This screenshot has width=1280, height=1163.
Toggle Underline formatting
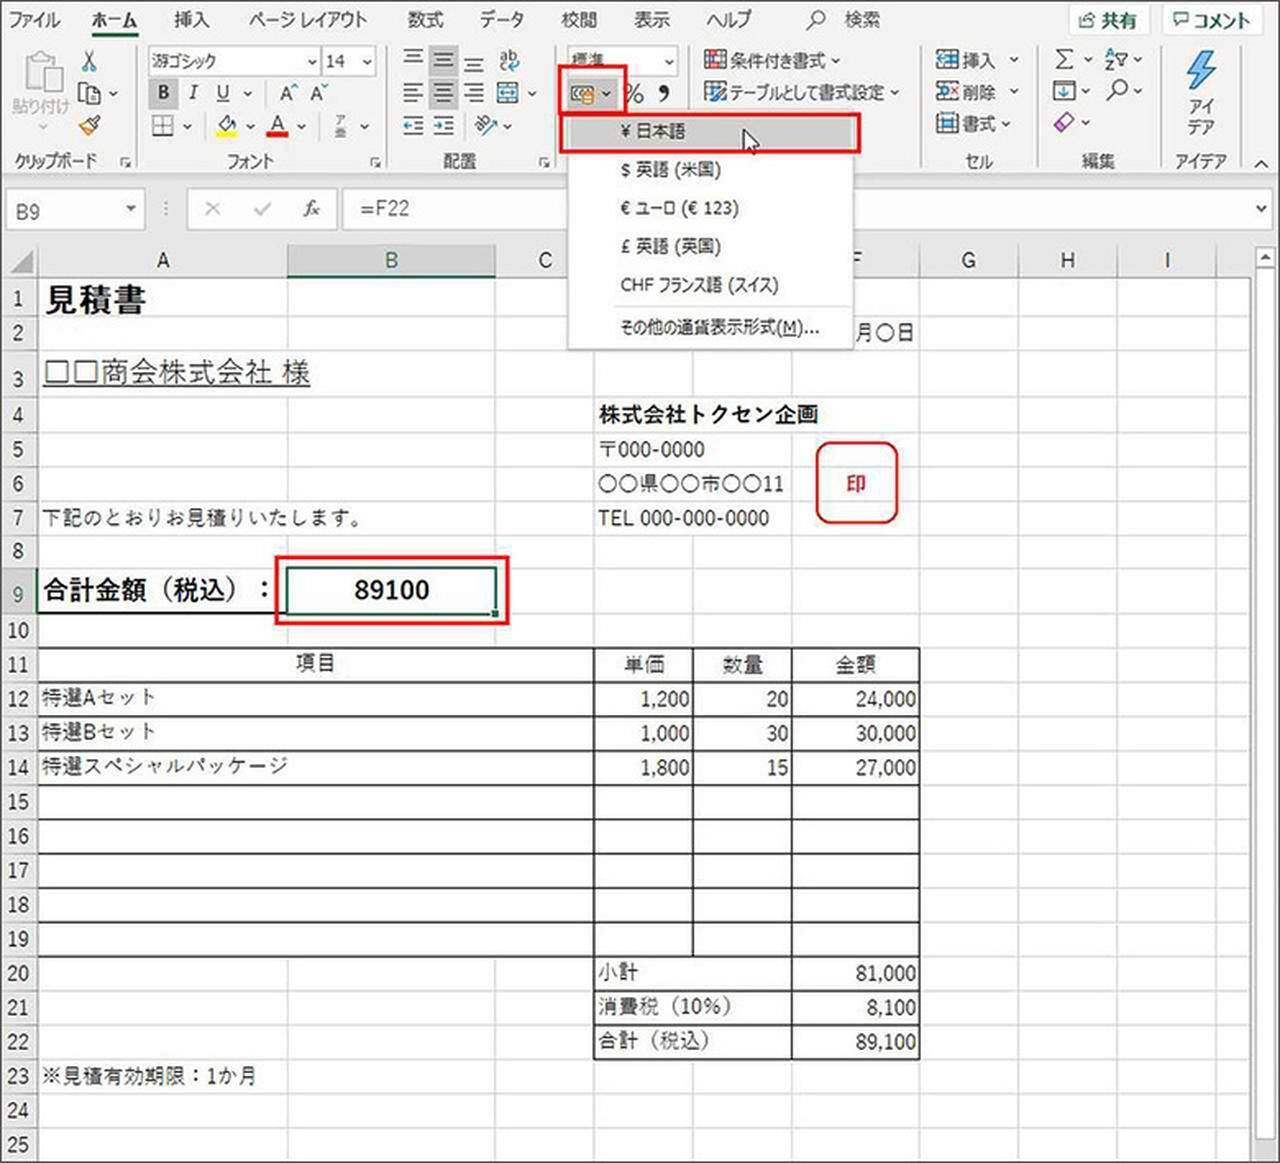pos(222,93)
